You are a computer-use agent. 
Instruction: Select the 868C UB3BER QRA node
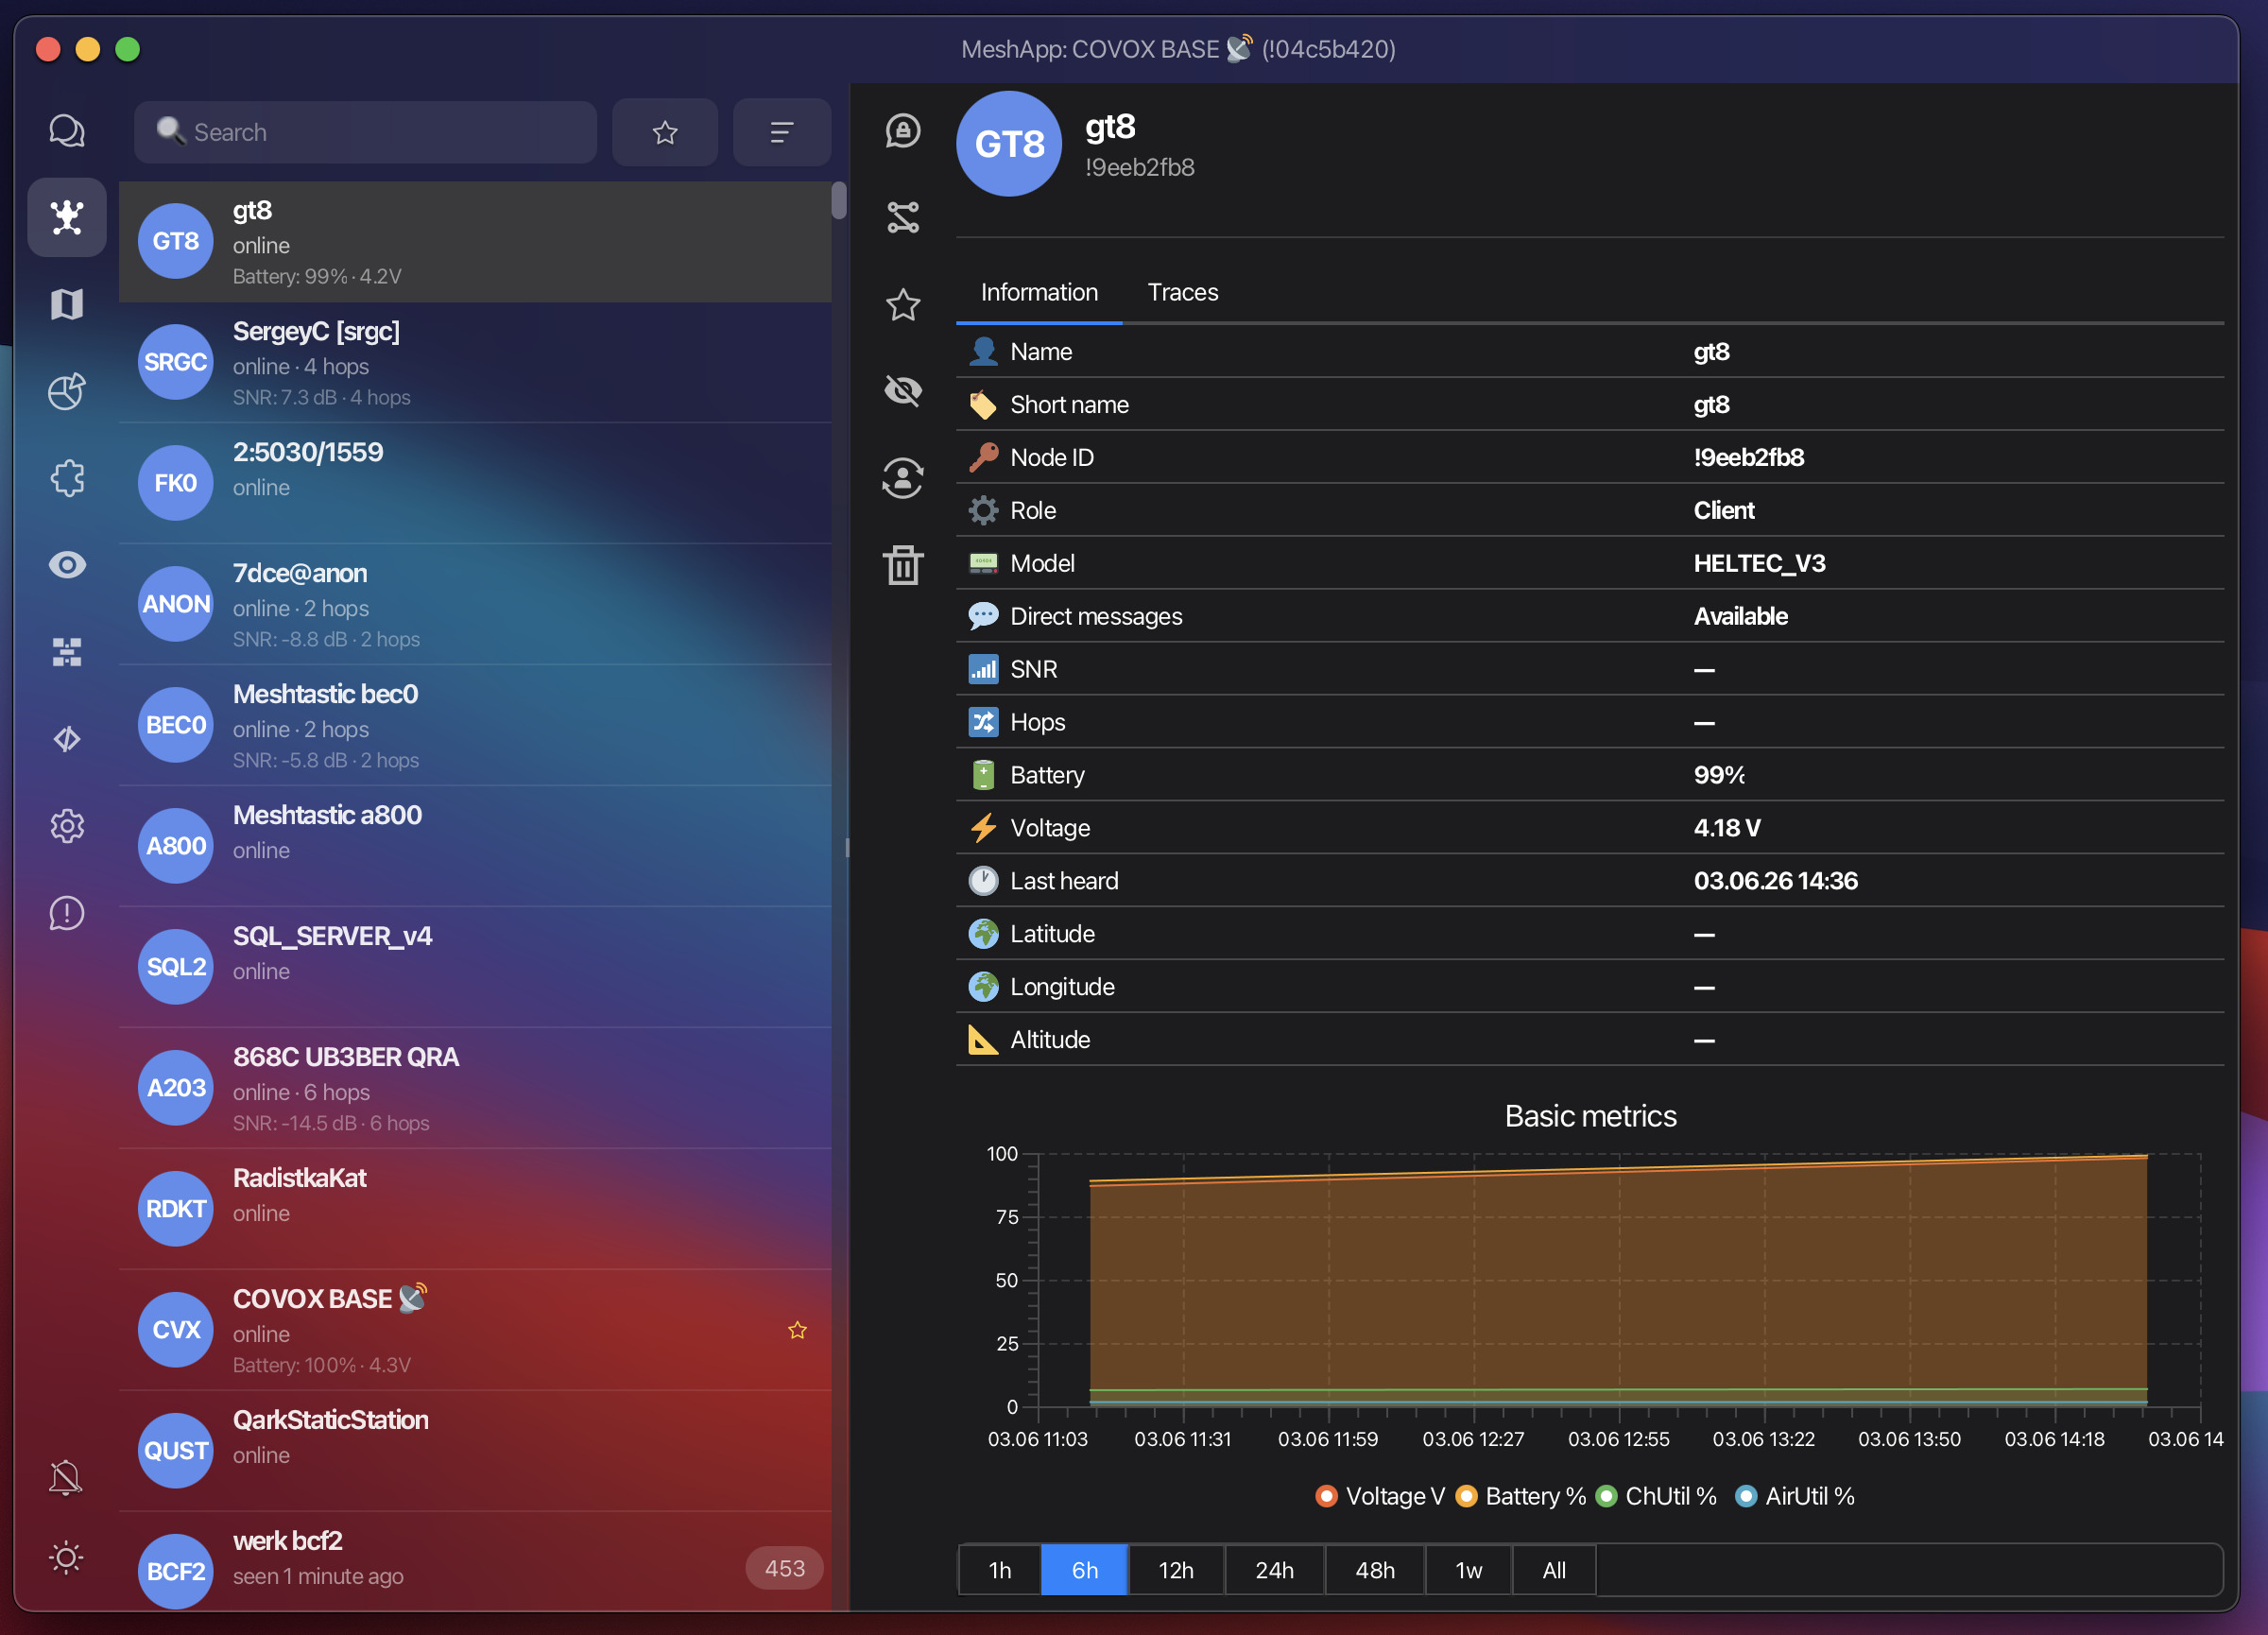475,1089
